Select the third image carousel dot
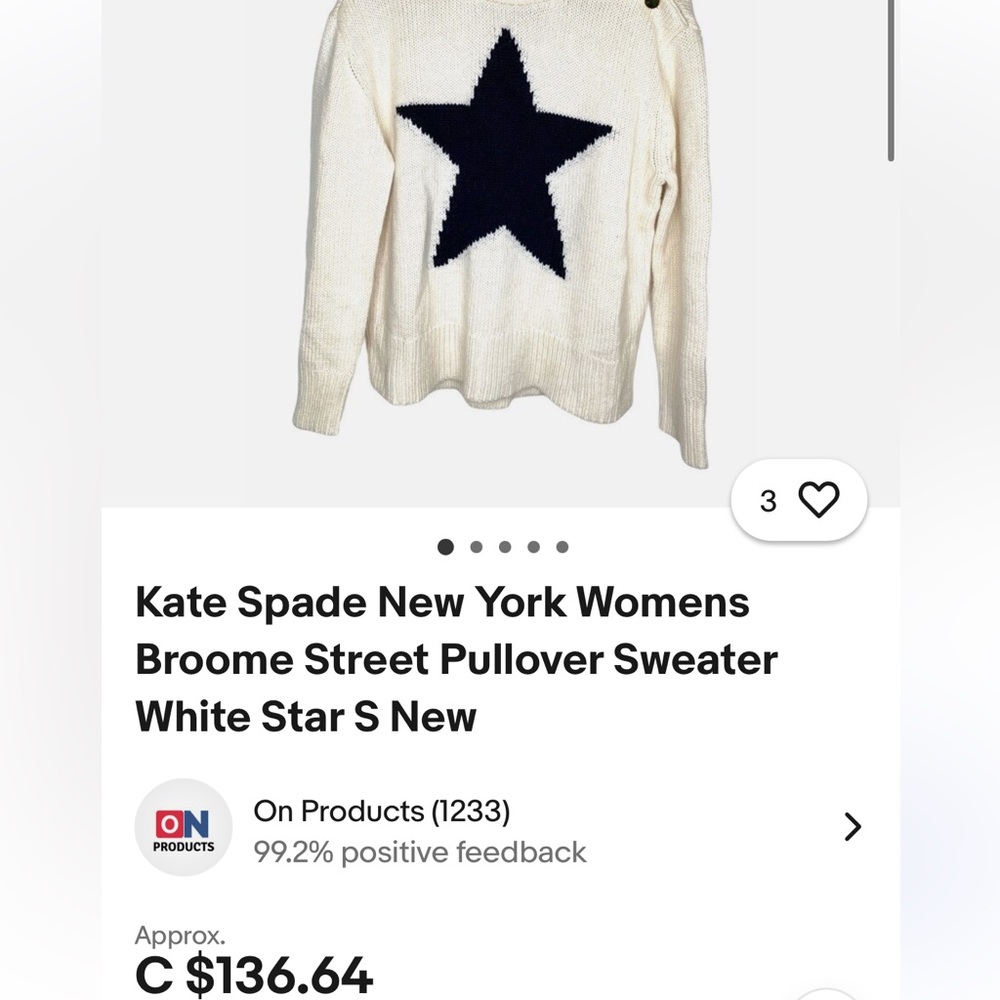Screen dimensions: 1000x1000 click(503, 547)
